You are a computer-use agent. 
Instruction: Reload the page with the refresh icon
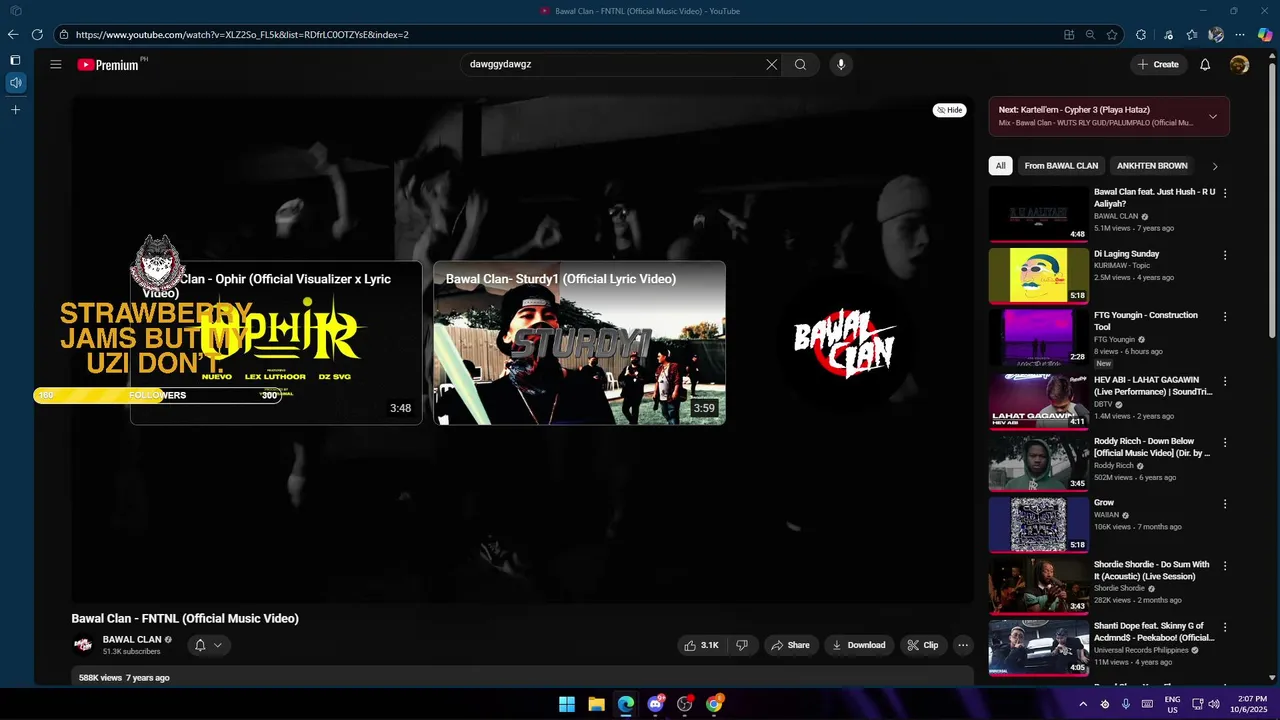(37, 34)
